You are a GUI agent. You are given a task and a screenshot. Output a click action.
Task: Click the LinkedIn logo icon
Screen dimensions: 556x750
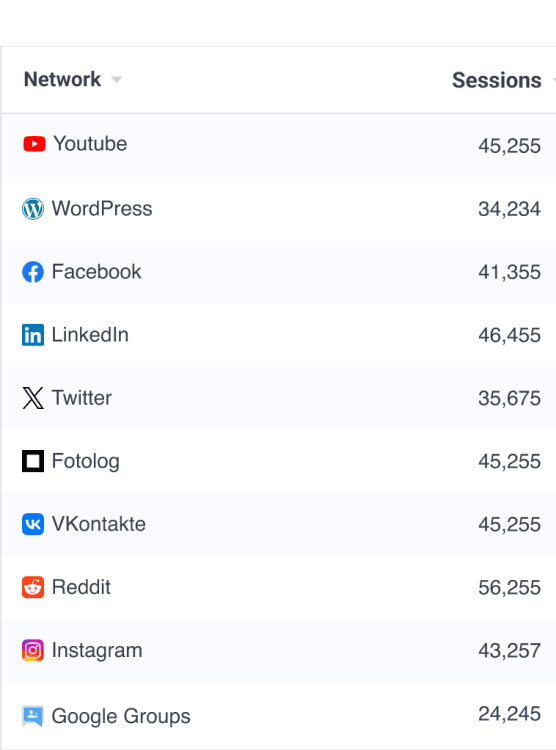[33, 335]
